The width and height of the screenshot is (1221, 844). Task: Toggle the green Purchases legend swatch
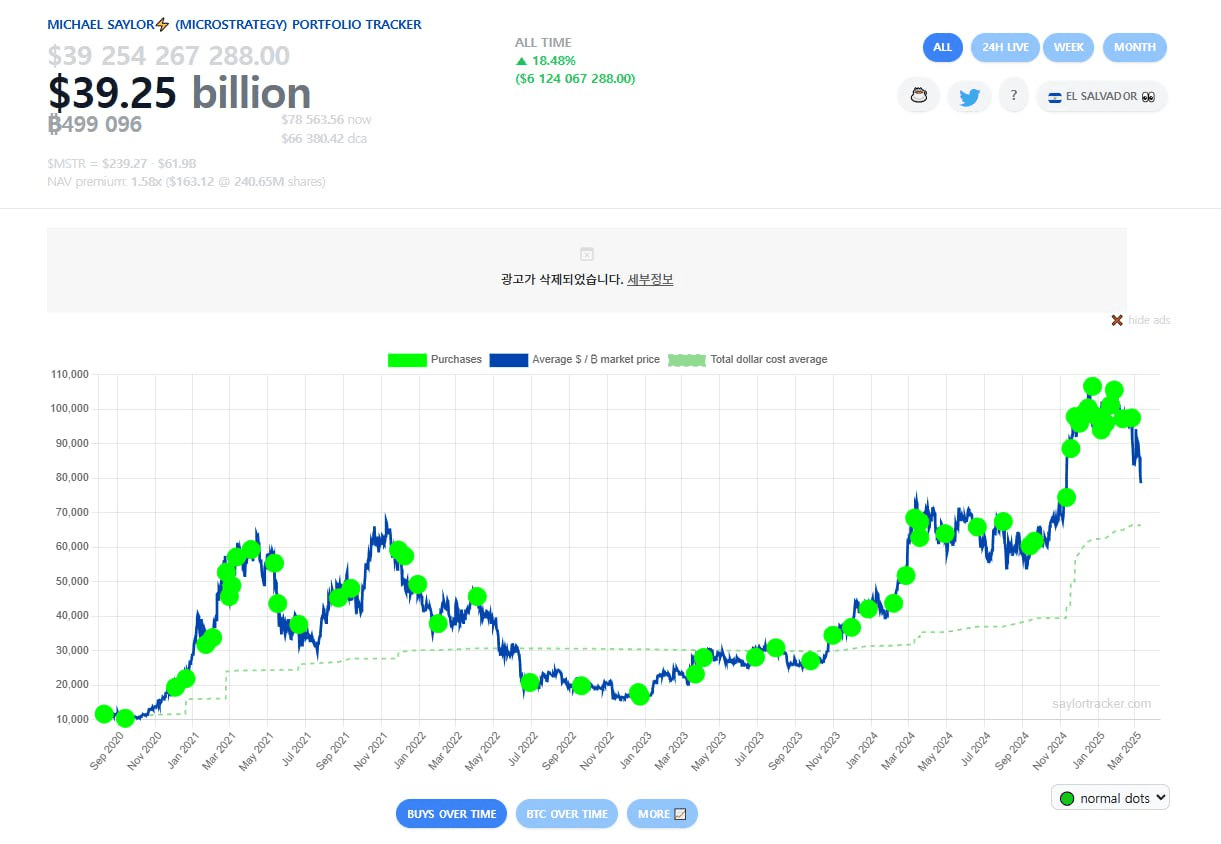click(406, 360)
